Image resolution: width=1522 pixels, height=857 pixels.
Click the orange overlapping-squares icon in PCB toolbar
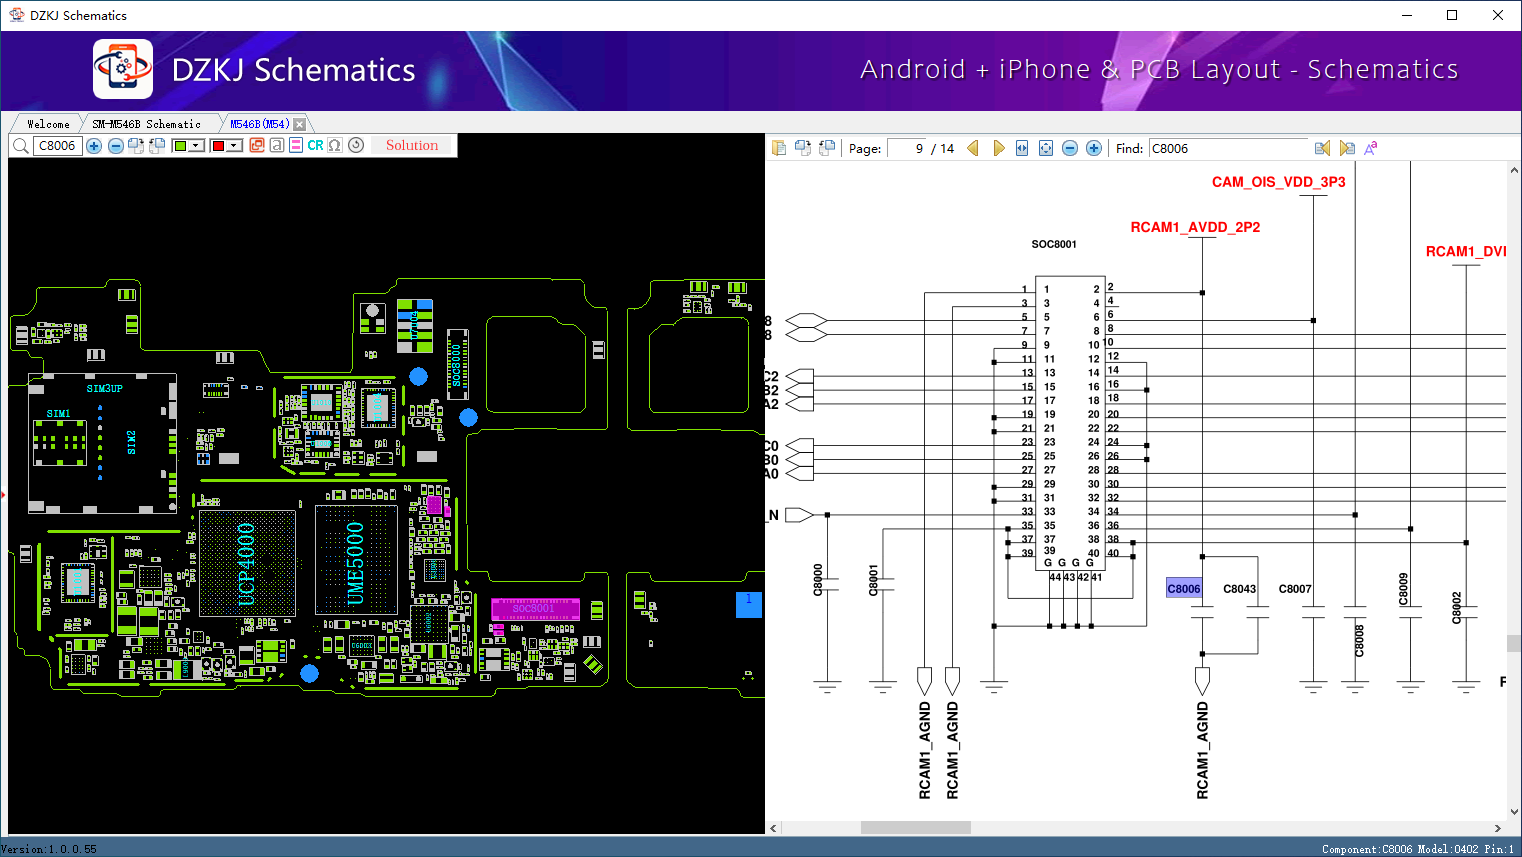pos(257,146)
